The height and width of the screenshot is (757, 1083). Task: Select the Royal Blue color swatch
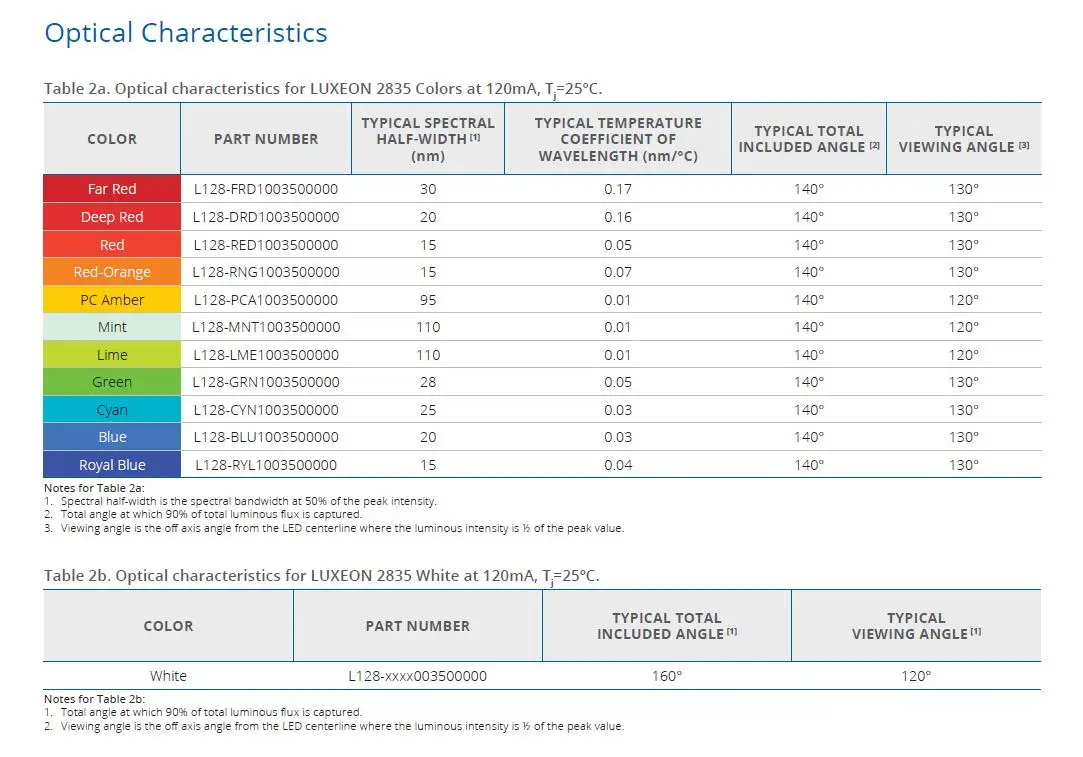(112, 465)
